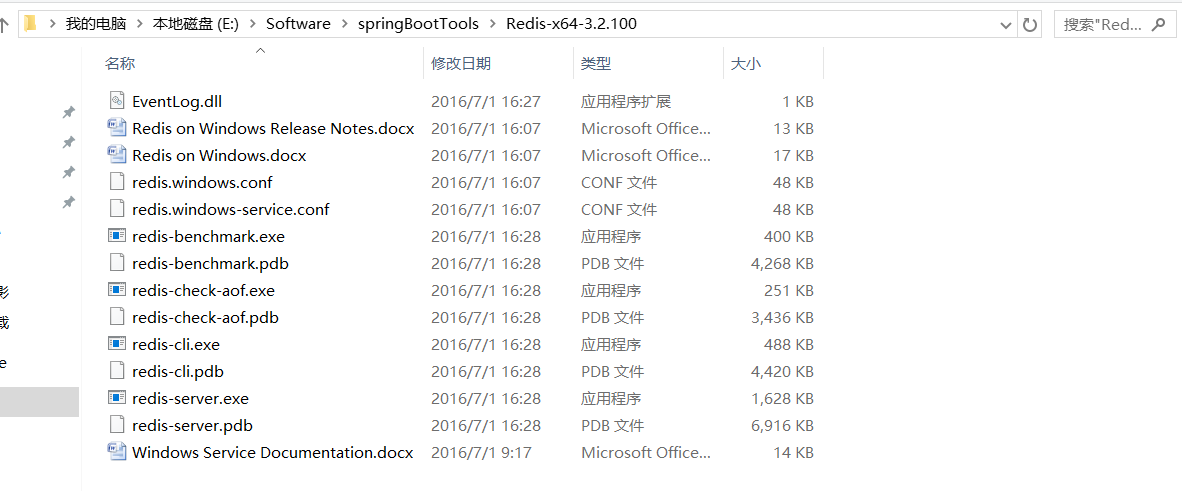Select redis-check-aof.exe file name
Image resolution: width=1182 pixels, height=491 pixels.
(204, 290)
